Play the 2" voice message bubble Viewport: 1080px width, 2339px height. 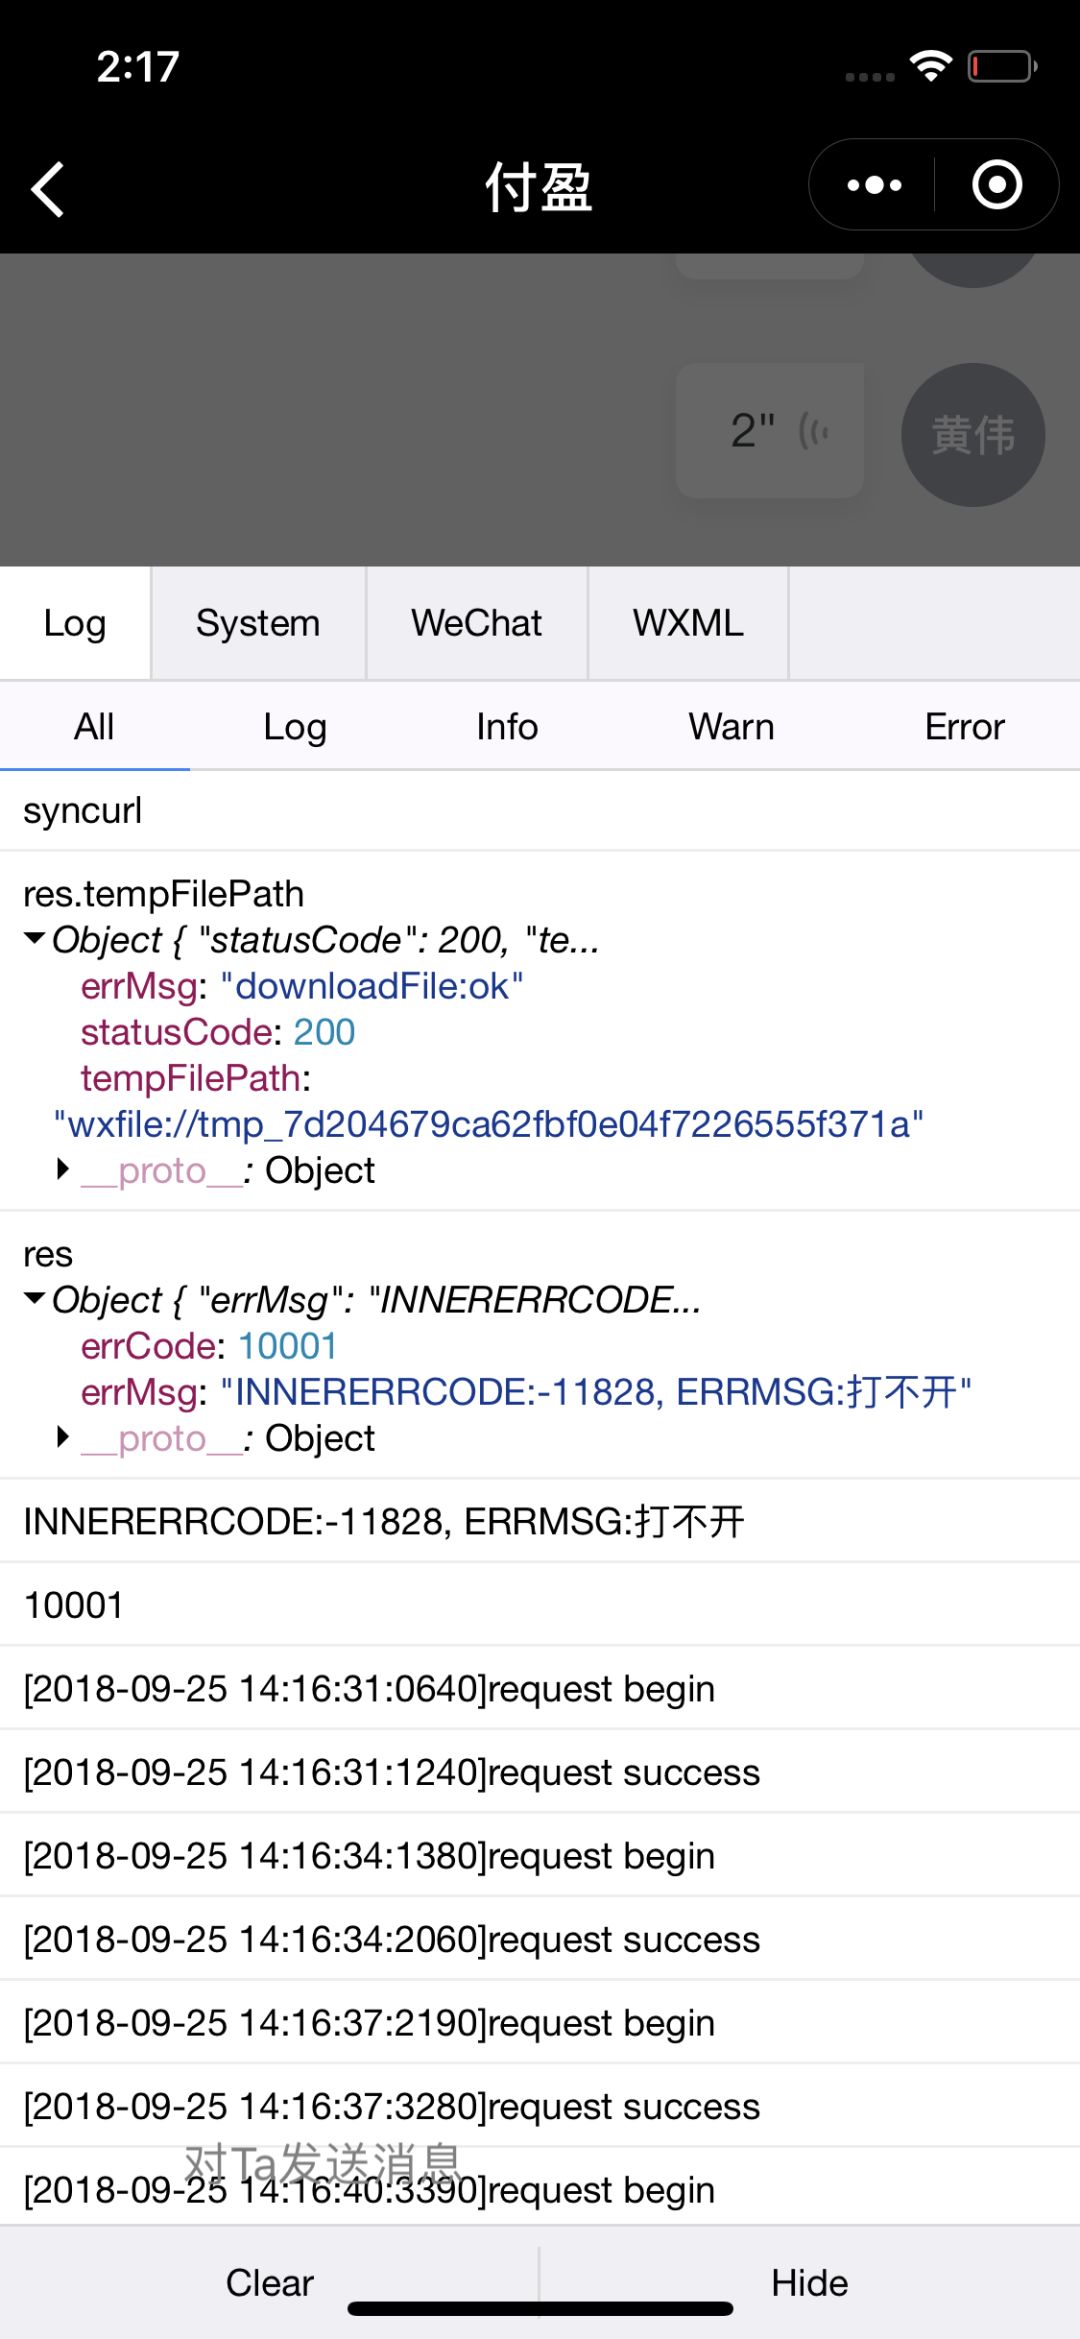point(770,431)
